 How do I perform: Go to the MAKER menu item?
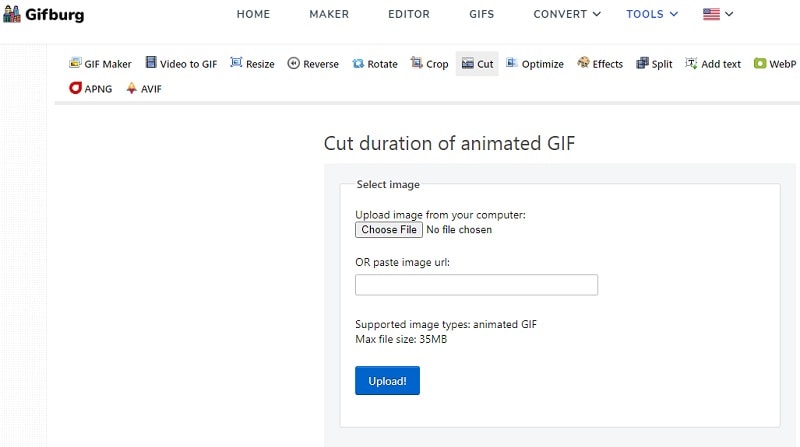click(329, 14)
